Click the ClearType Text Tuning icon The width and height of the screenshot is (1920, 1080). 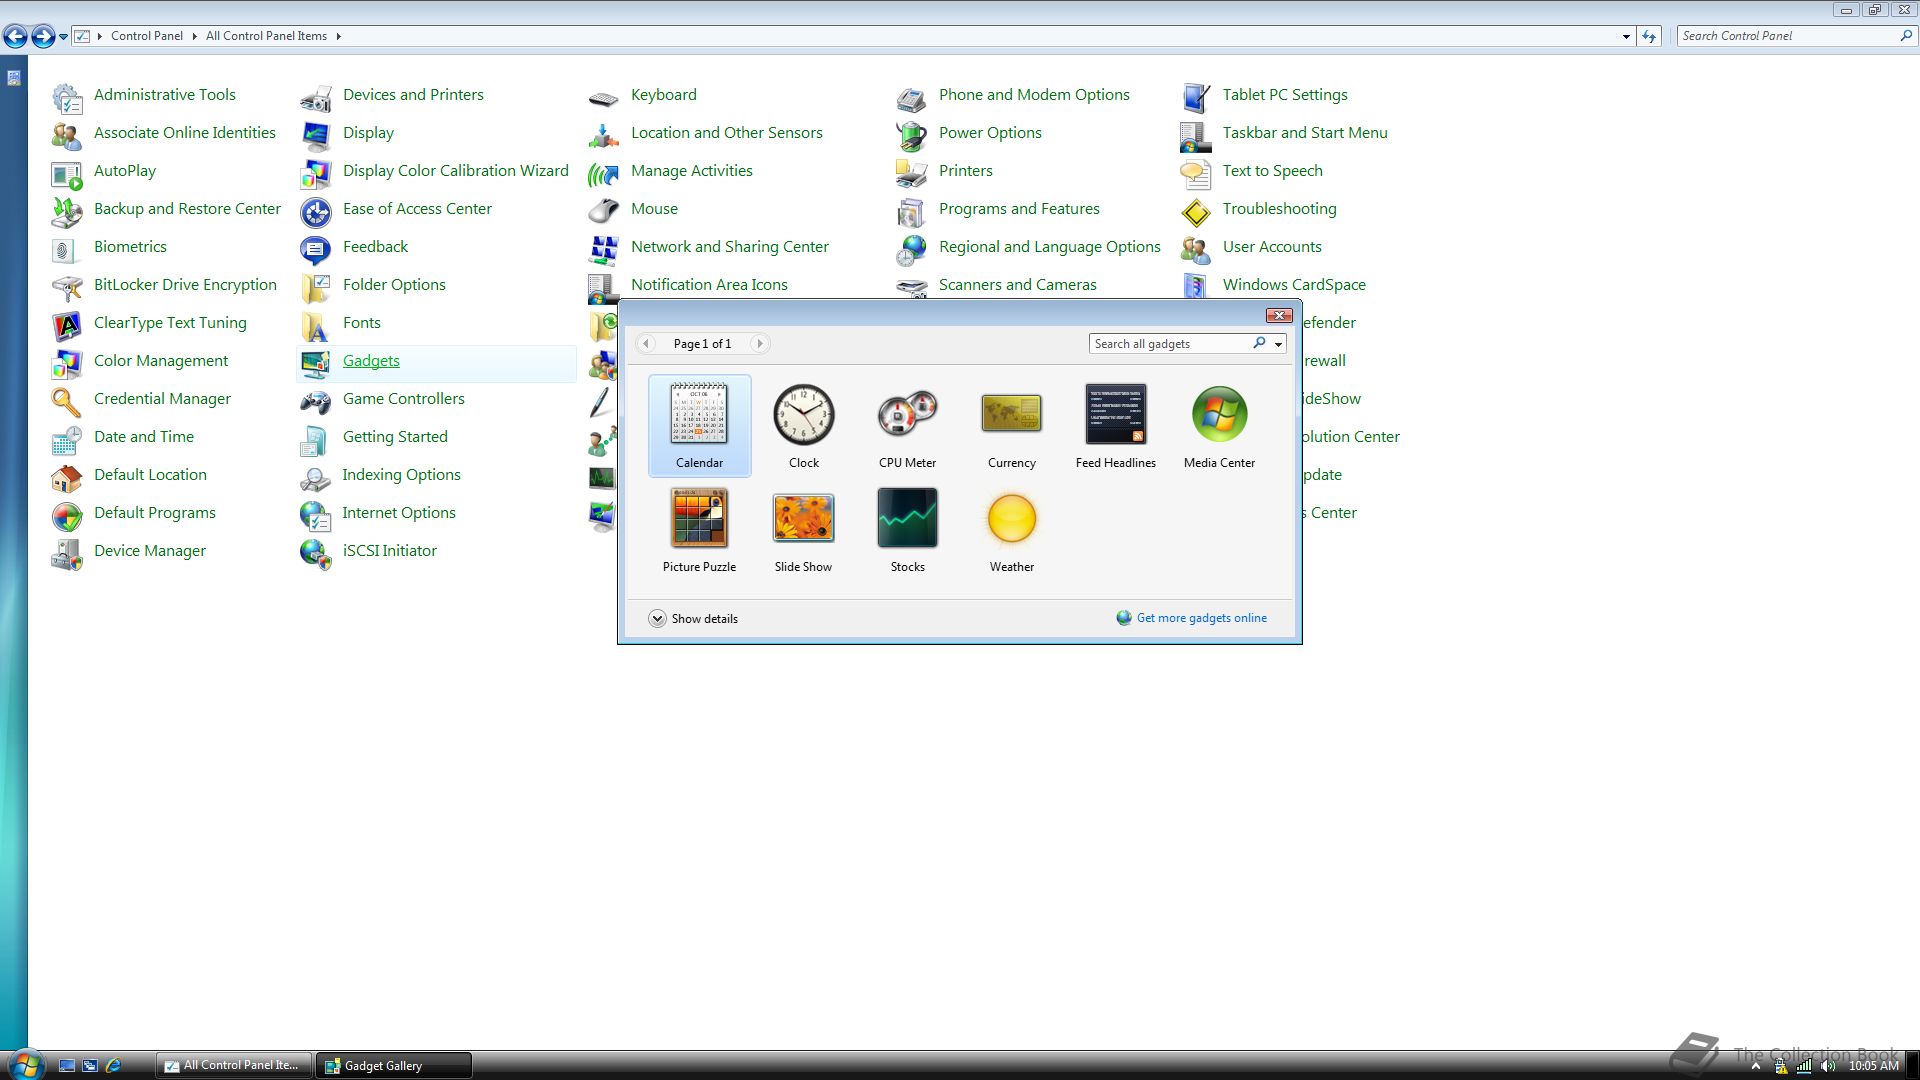point(67,325)
